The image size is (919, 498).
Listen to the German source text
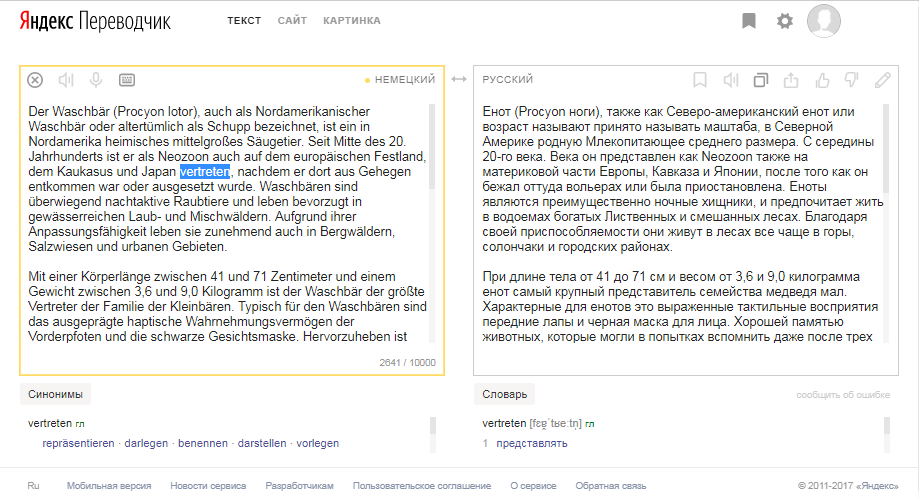[x=66, y=80]
